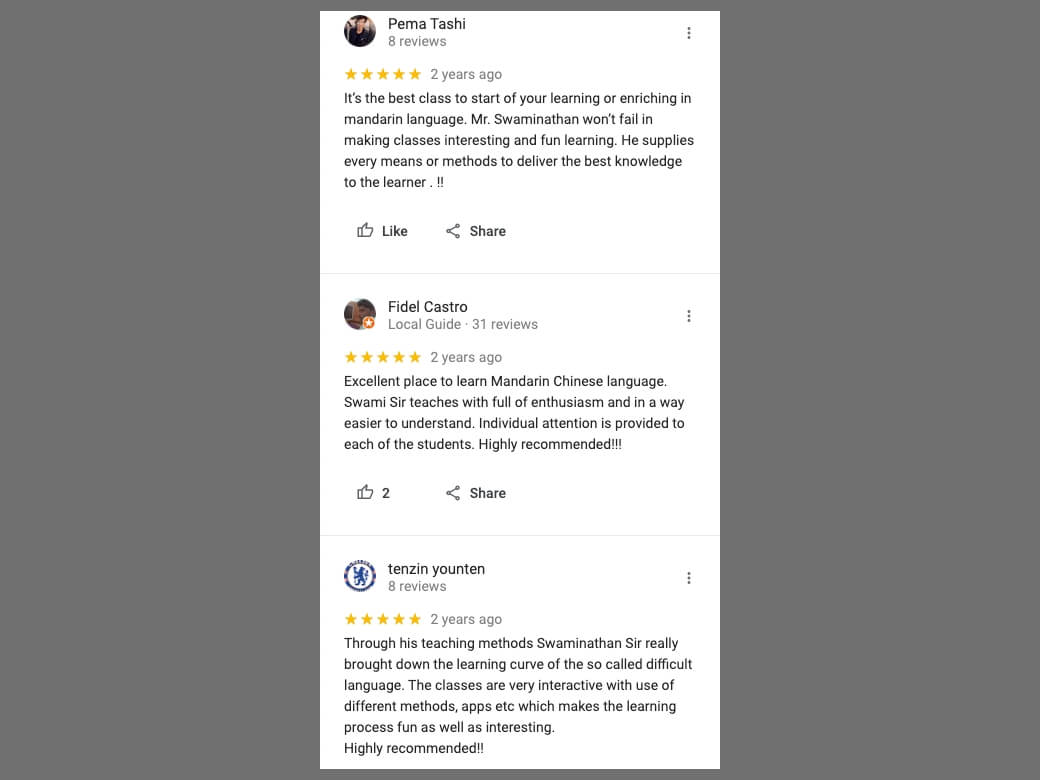This screenshot has height=780, width=1040.
Task: Open Pema Tashi's reviewer profile name
Action: 426,24
